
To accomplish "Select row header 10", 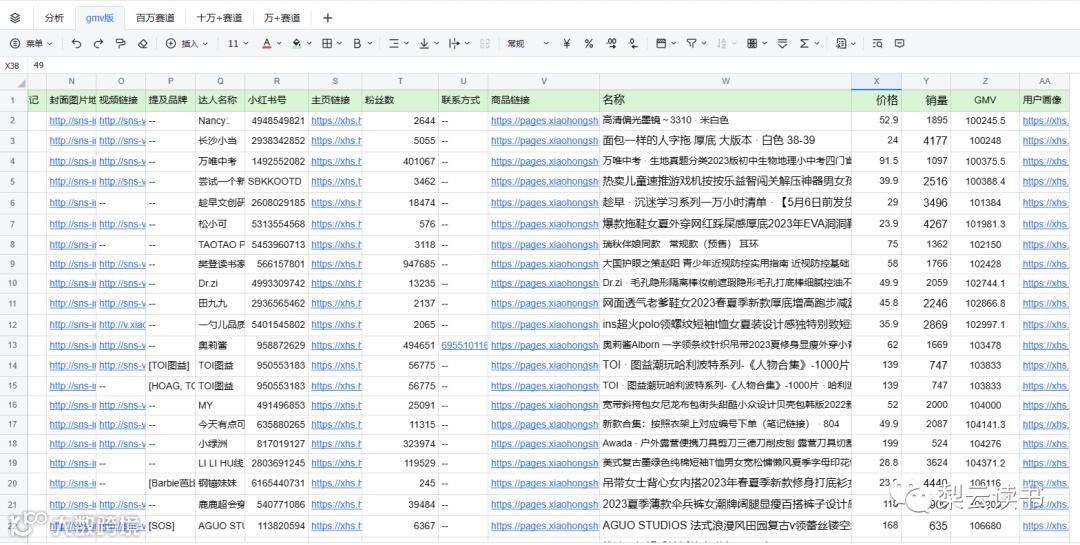I will click(x=13, y=283).
